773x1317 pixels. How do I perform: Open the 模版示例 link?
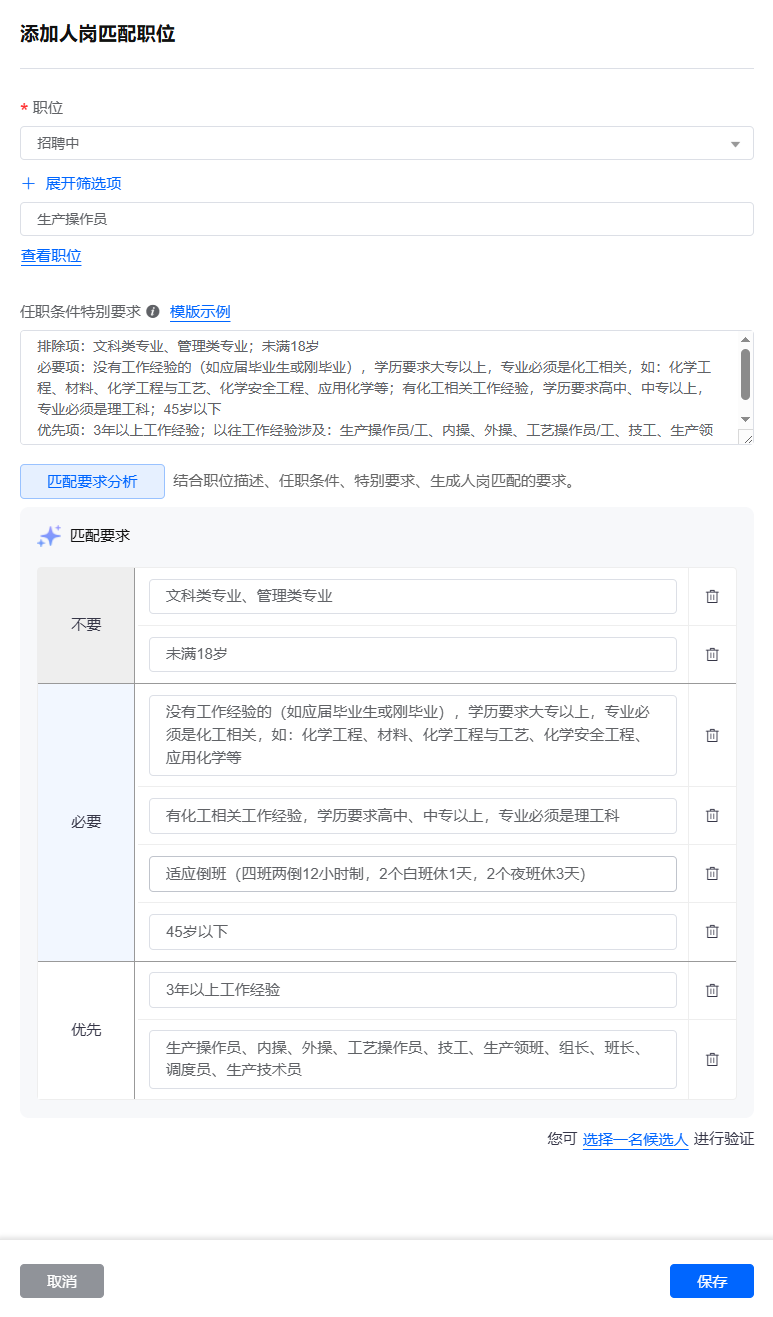tap(200, 311)
